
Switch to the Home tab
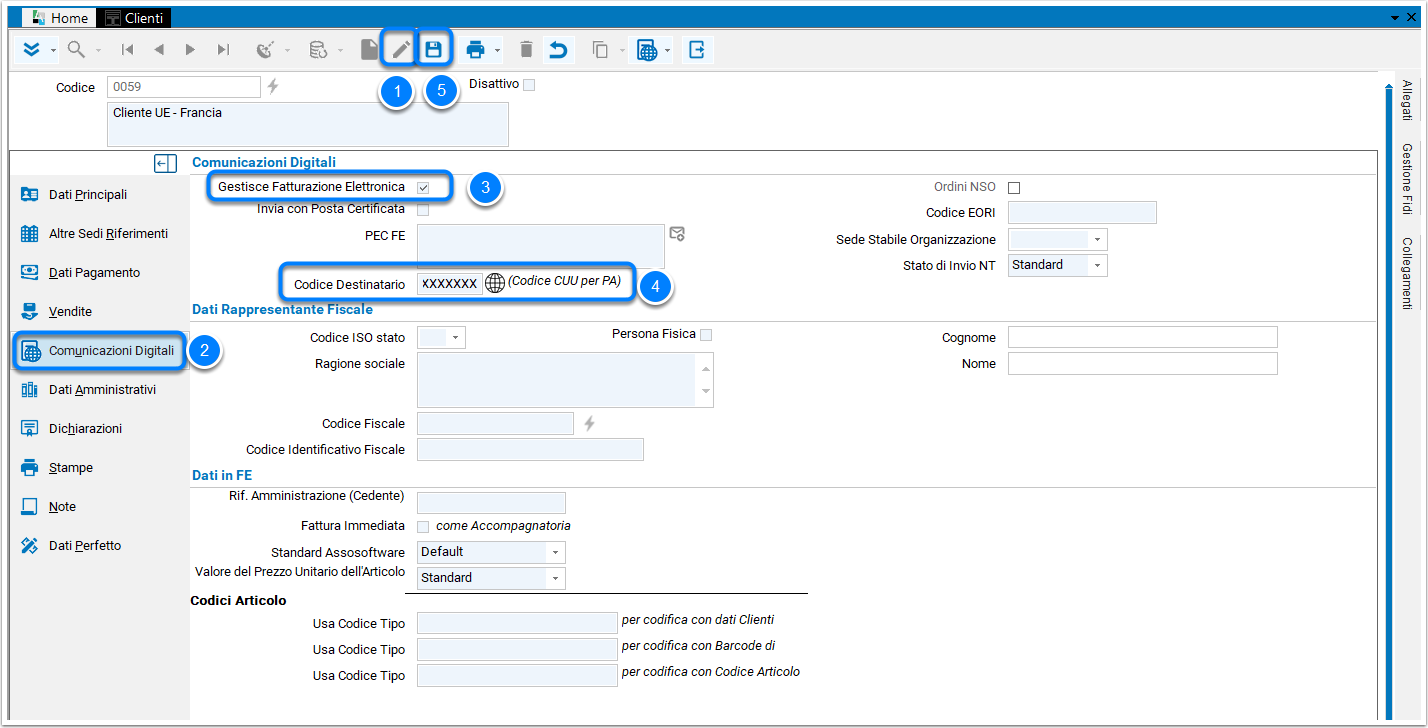60,18
